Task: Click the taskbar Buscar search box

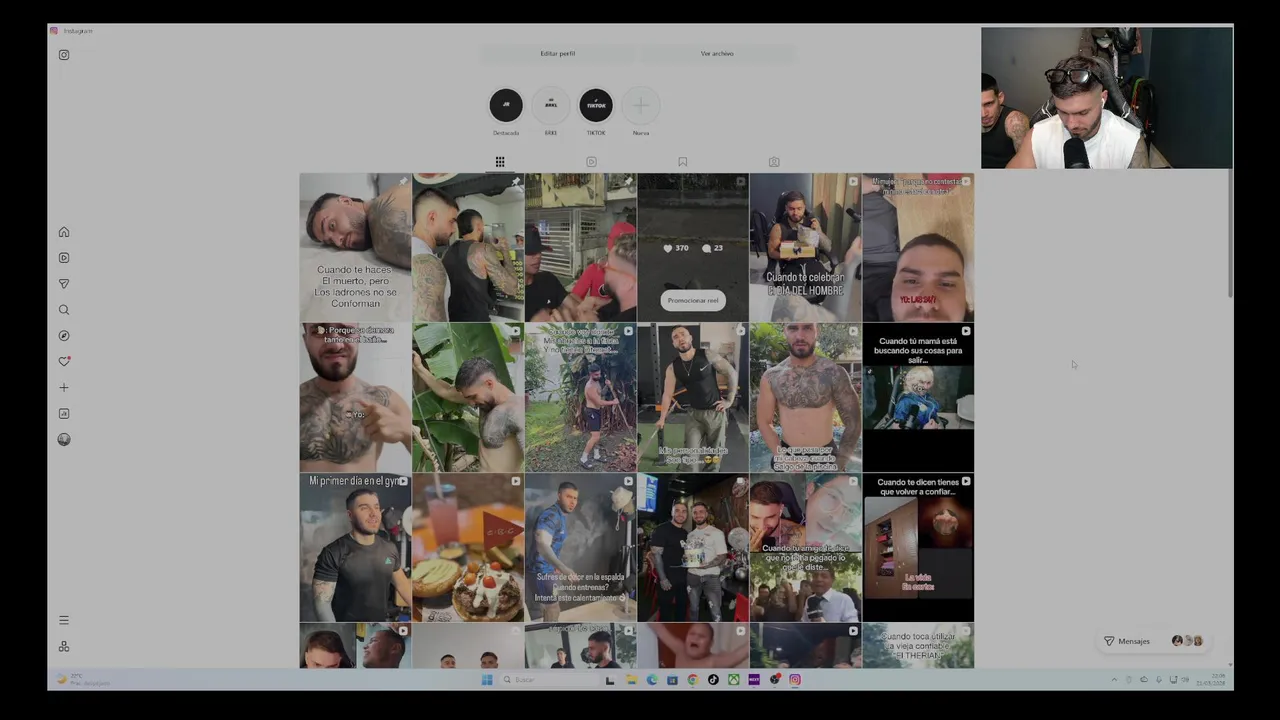Action: (x=548, y=680)
